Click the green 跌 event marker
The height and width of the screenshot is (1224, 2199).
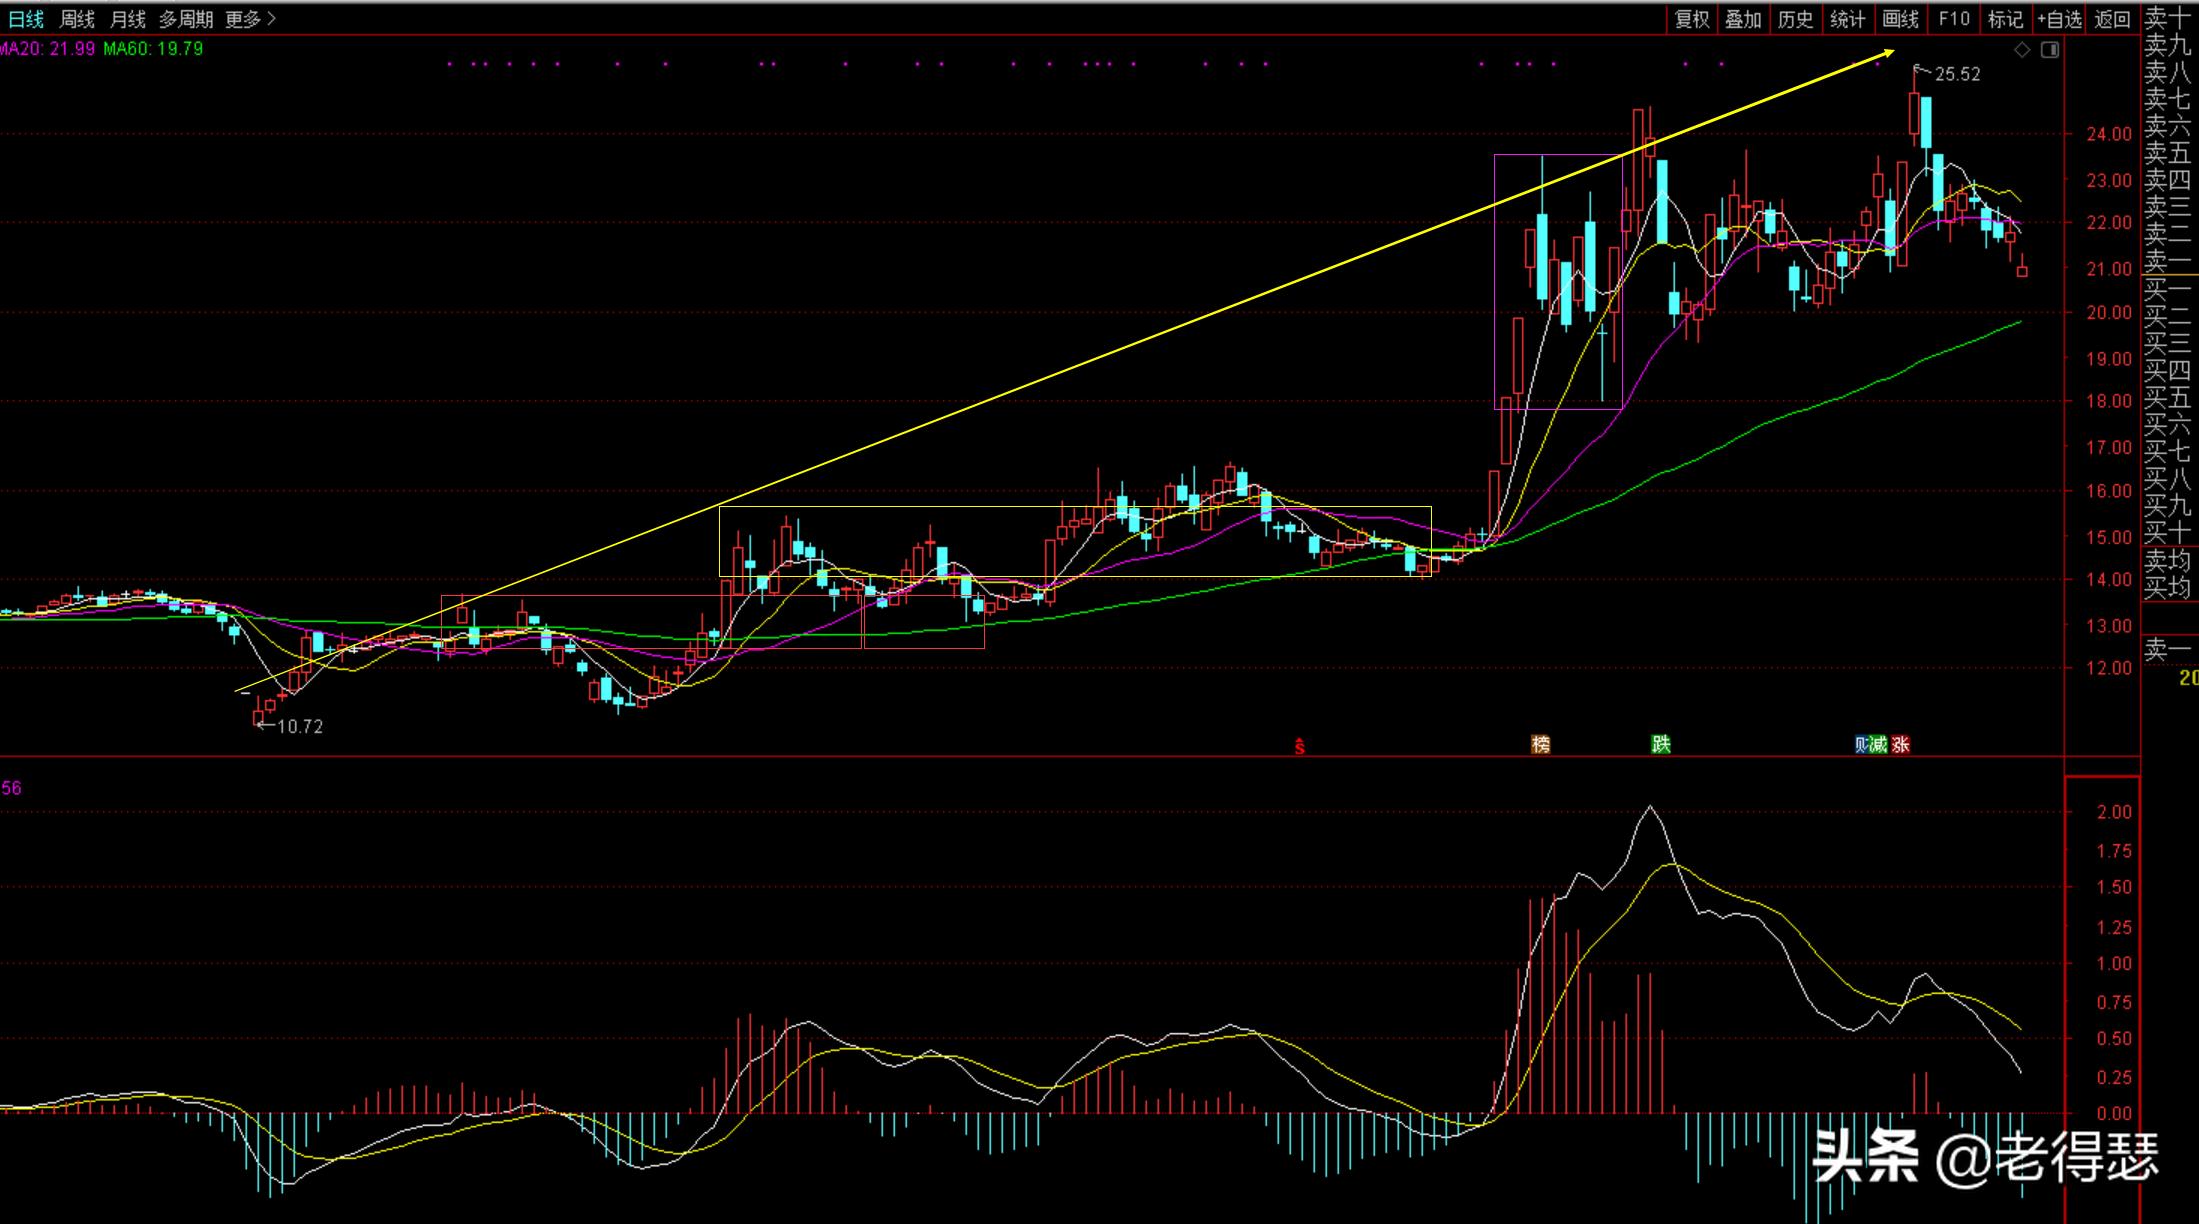pos(1661,744)
